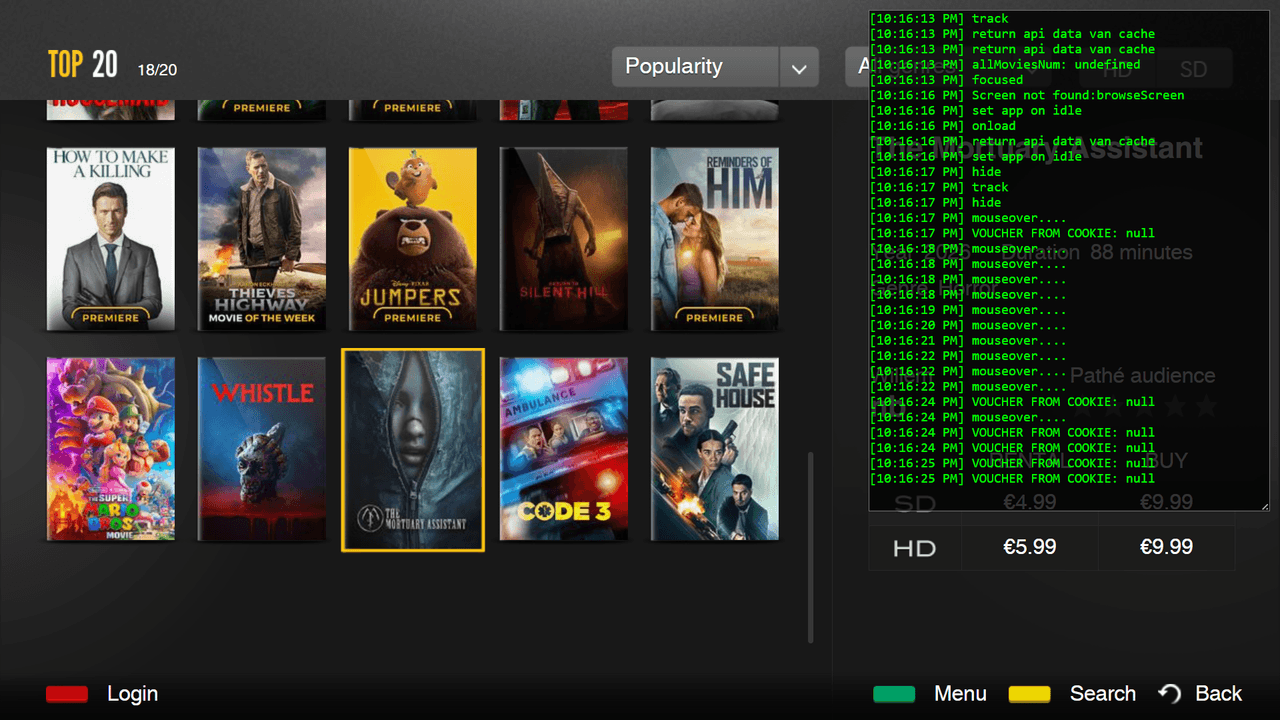Open The Super Mario Bros Movie poster

pyautogui.click(x=111, y=449)
